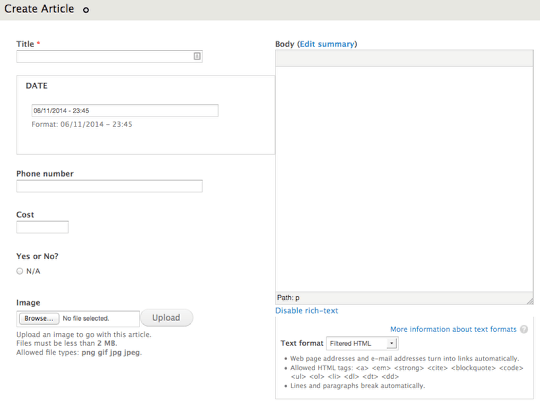Image resolution: width=540 pixels, height=402 pixels.
Task: Click the Cost input field
Action: [x=42, y=227]
